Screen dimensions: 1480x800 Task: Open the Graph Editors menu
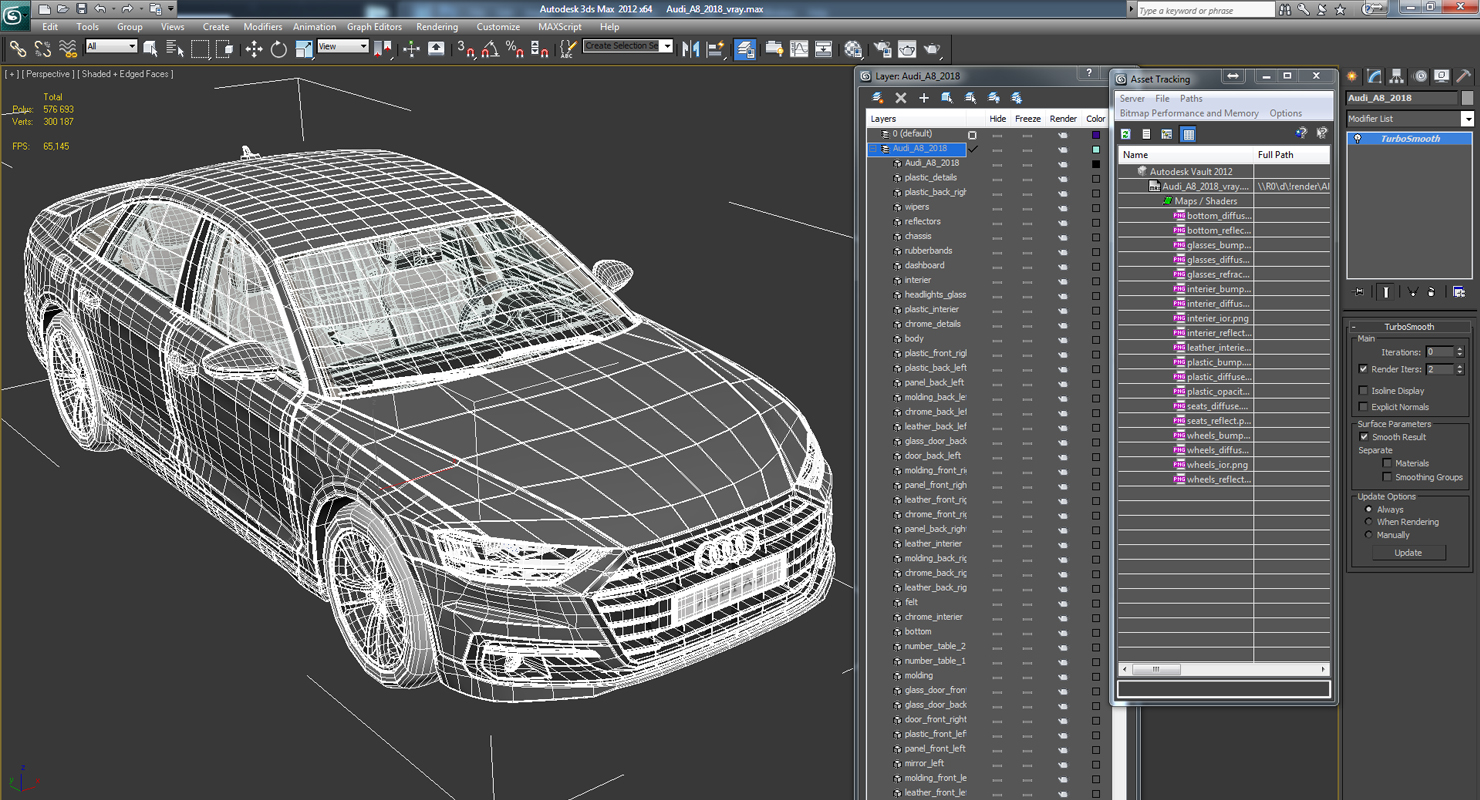pos(374,27)
